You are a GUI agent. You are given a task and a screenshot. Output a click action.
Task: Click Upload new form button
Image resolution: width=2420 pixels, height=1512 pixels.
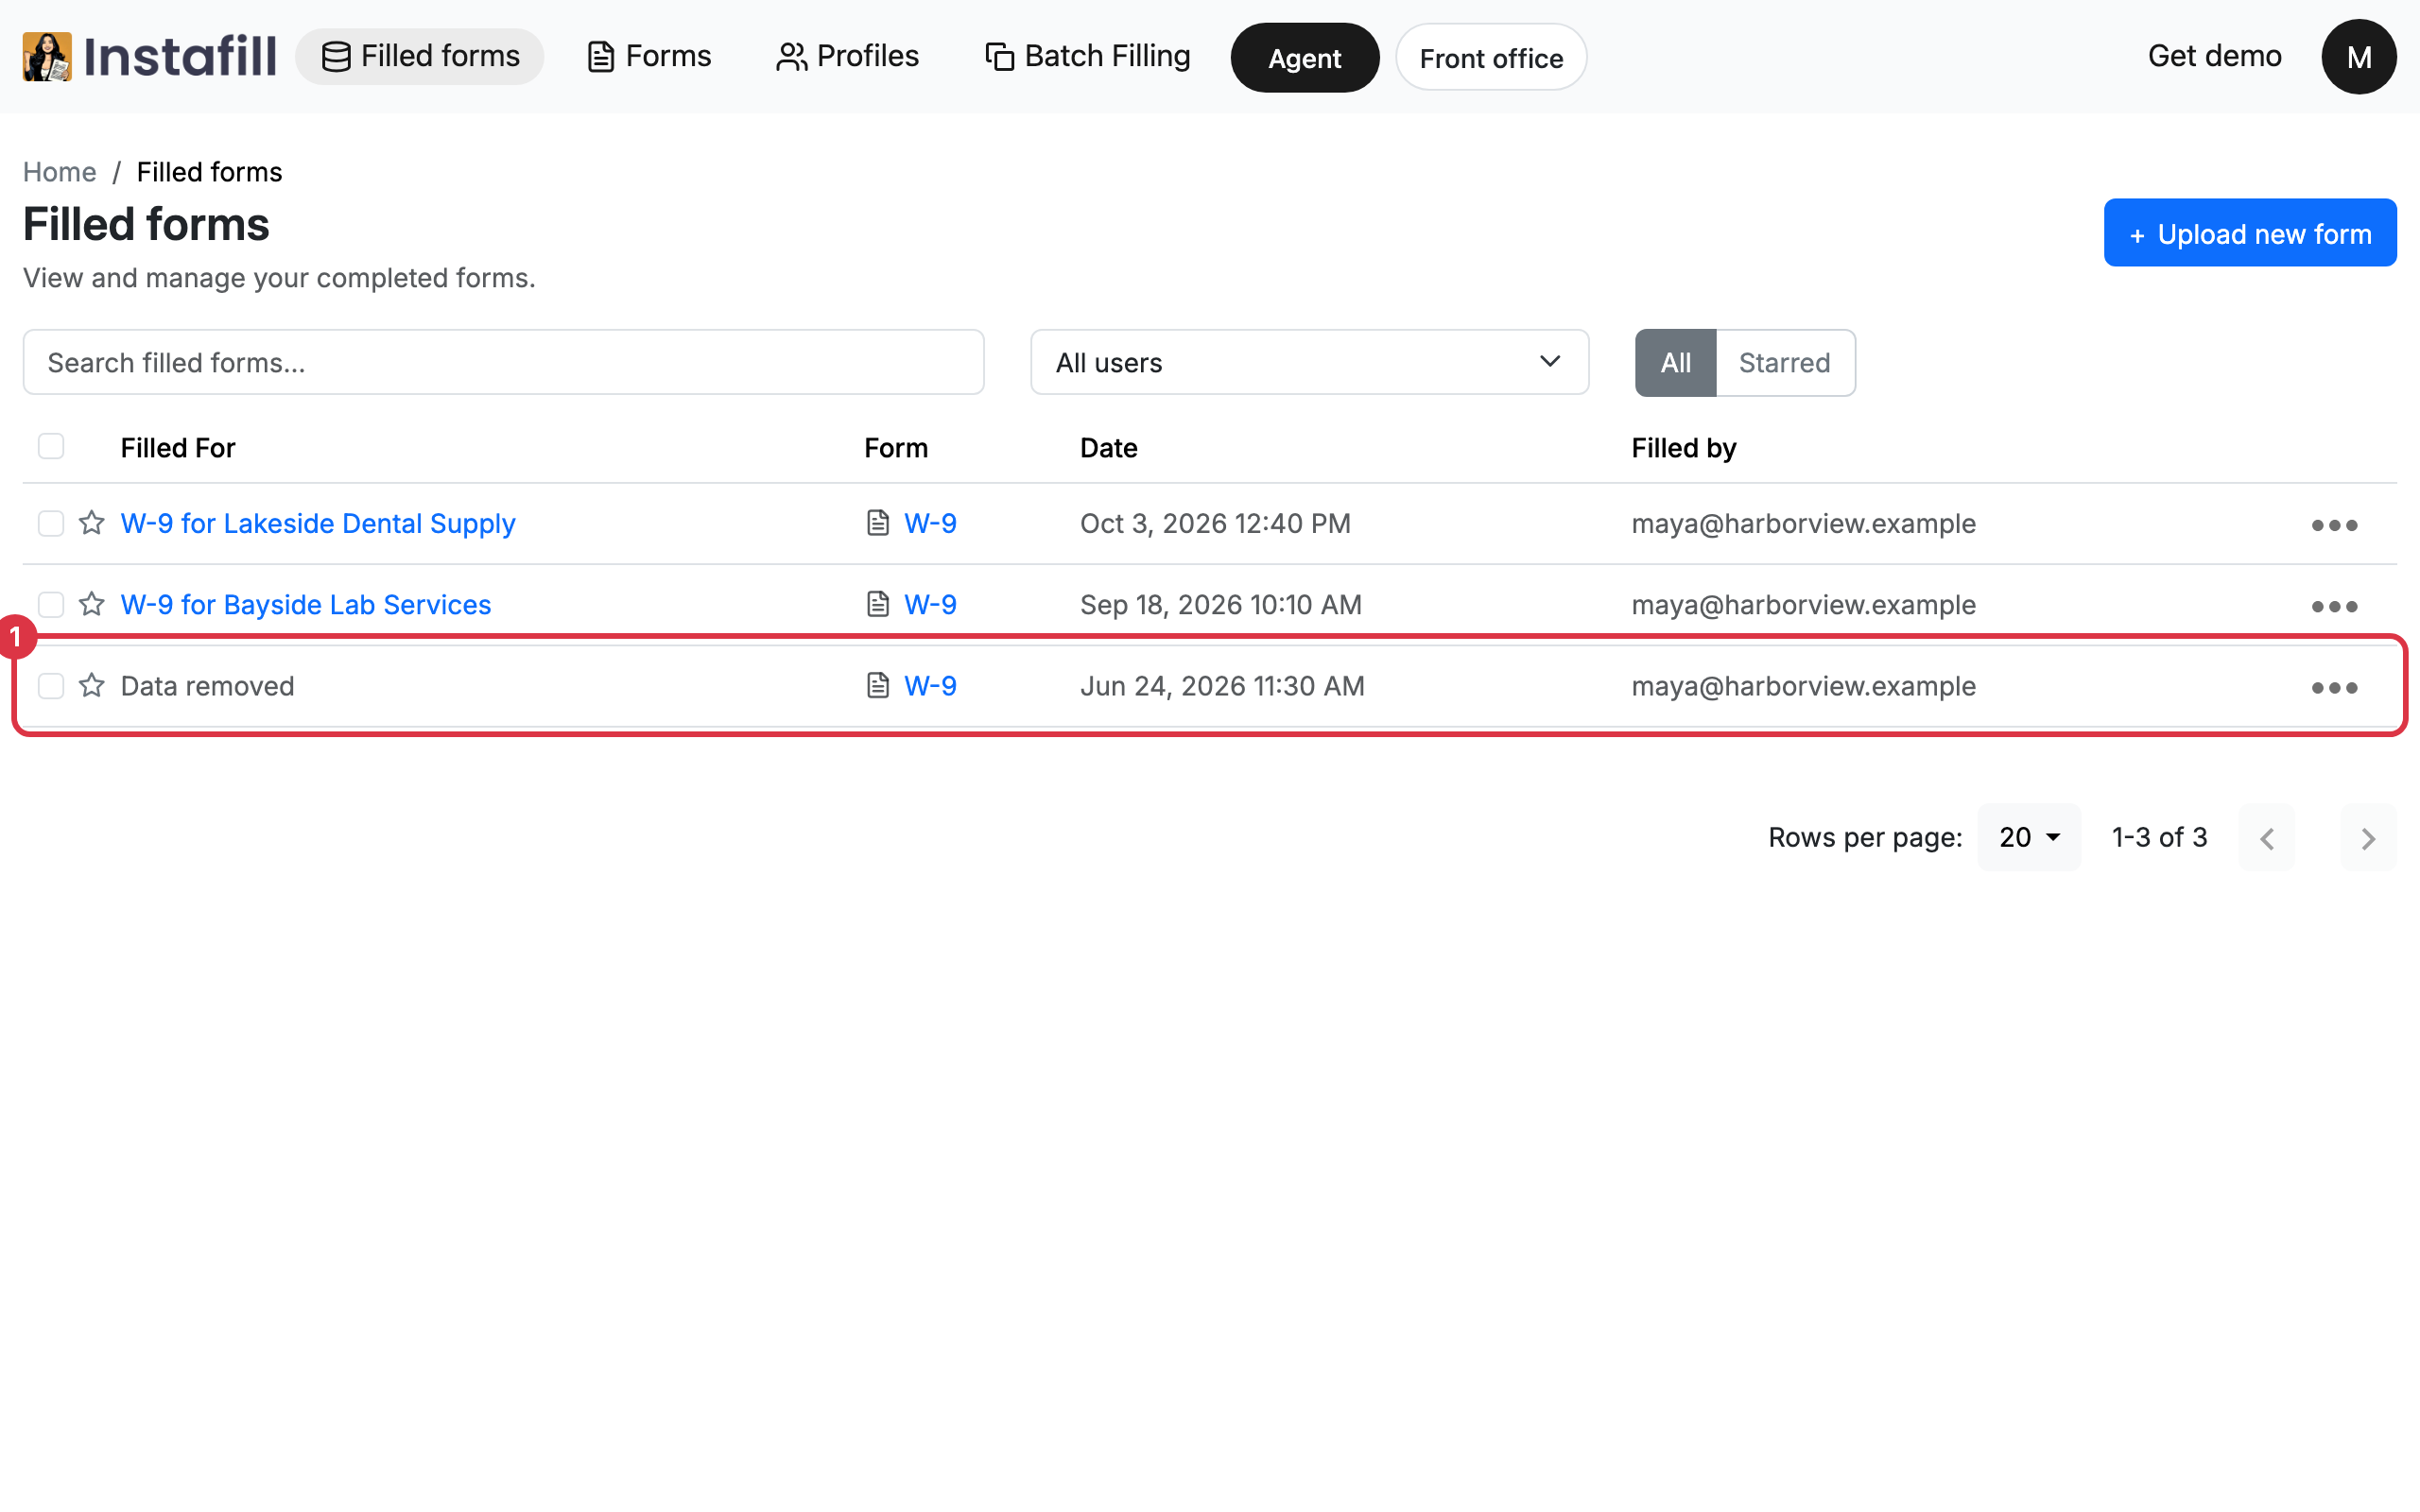(2250, 233)
